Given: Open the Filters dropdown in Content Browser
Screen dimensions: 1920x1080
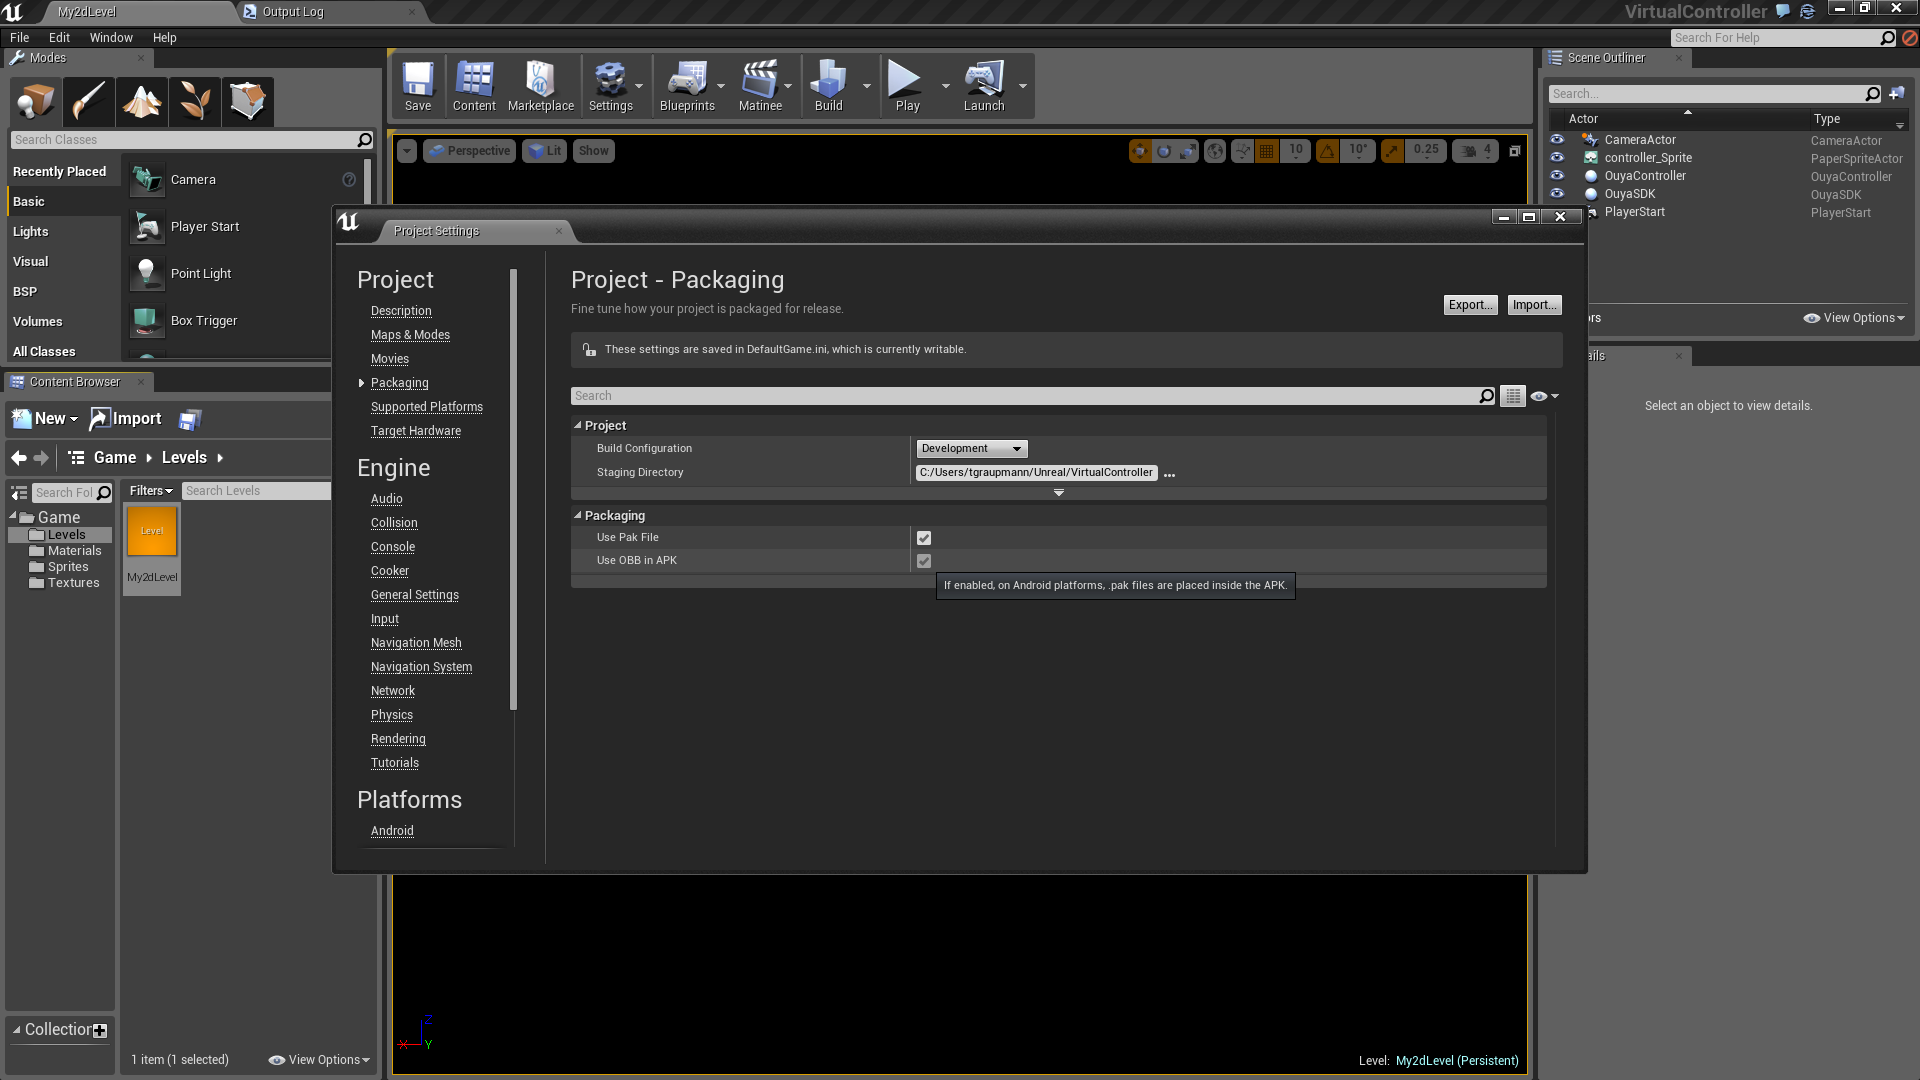Looking at the screenshot, I should coord(151,491).
